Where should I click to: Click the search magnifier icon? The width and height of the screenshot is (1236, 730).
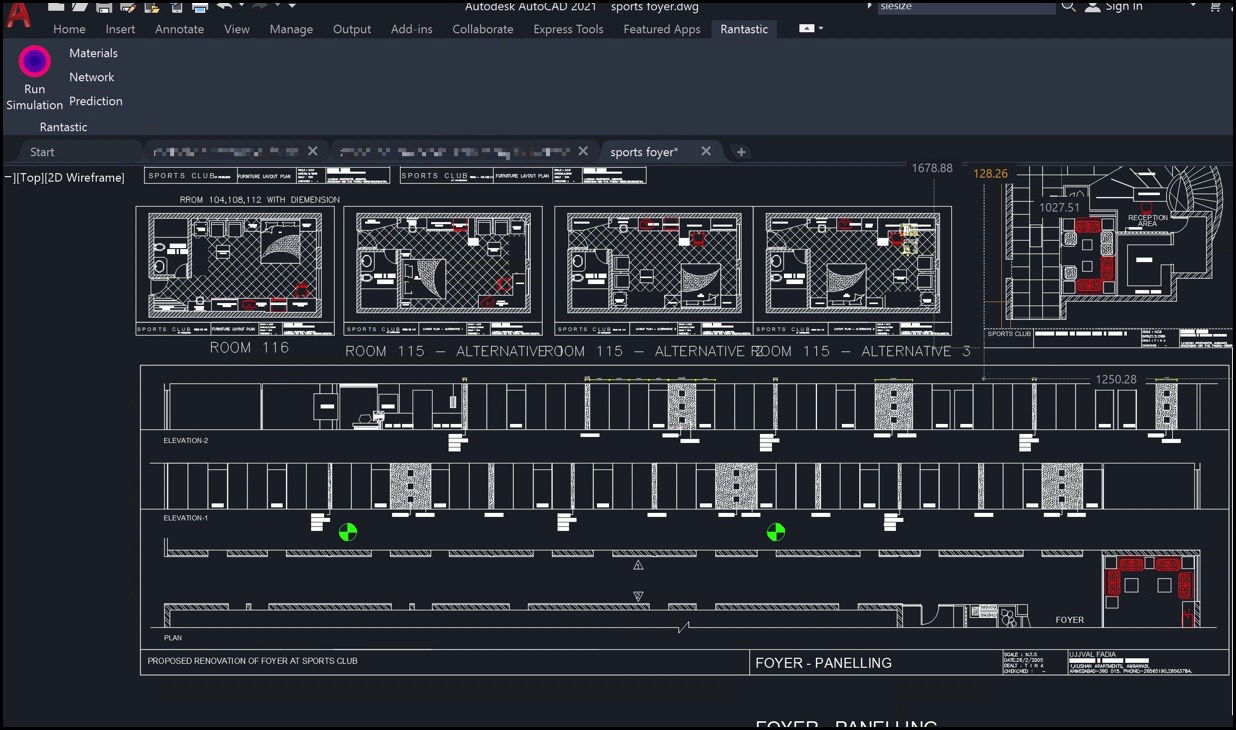(x=1069, y=7)
